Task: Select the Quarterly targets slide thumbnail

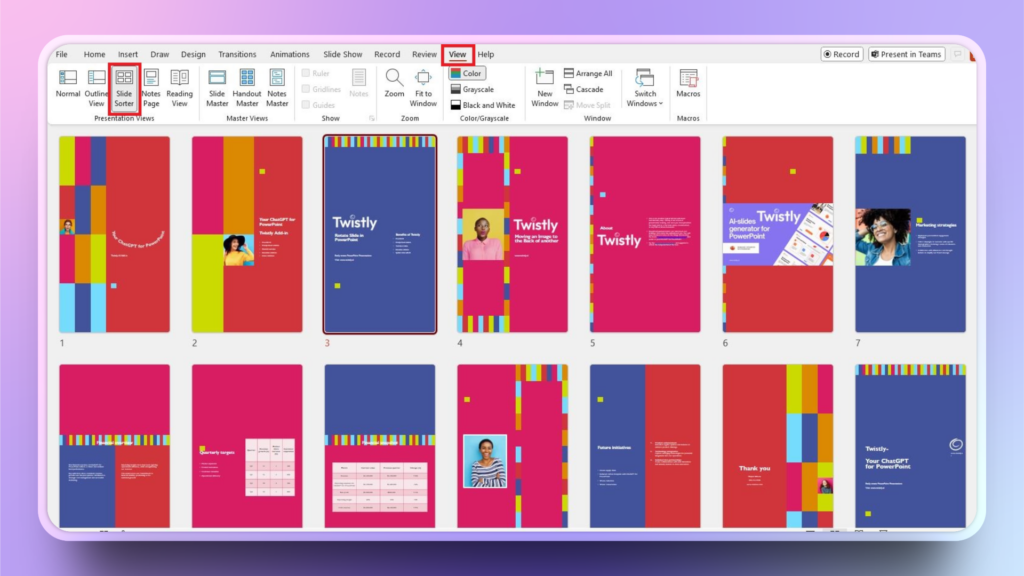Action: [247, 446]
